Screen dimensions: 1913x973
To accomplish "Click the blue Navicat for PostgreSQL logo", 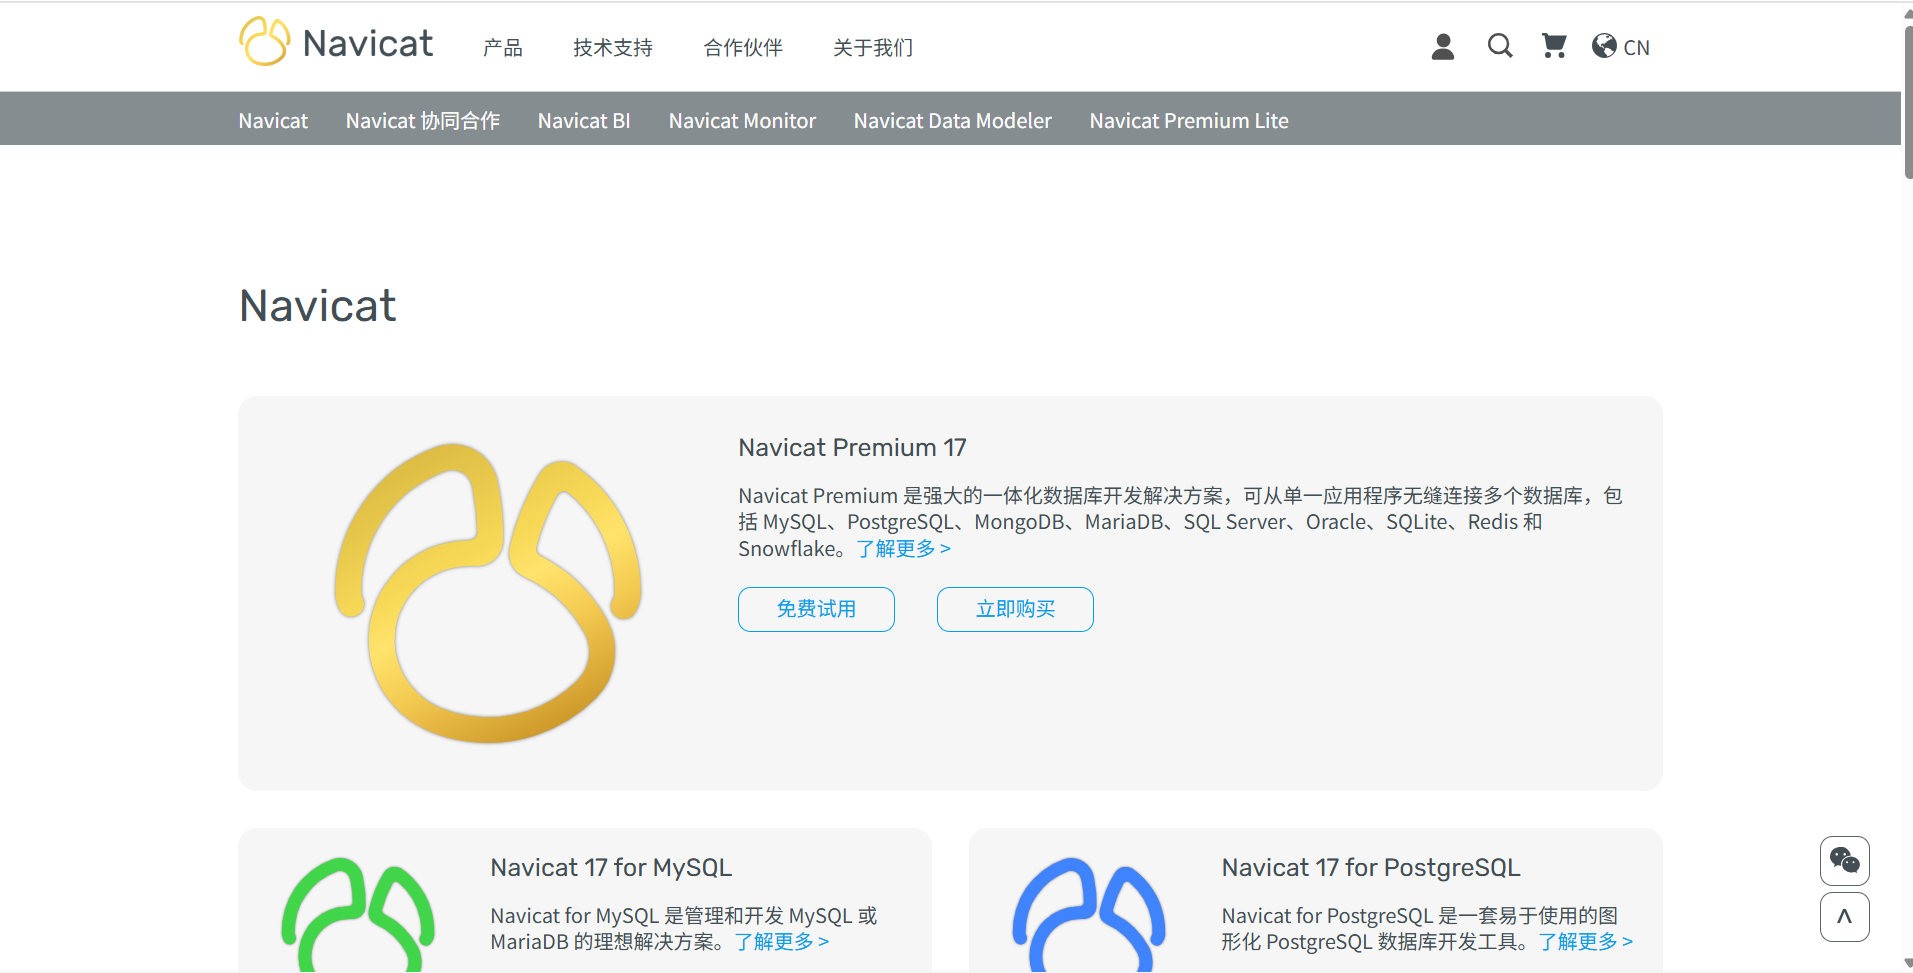I will pos(1089,914).
